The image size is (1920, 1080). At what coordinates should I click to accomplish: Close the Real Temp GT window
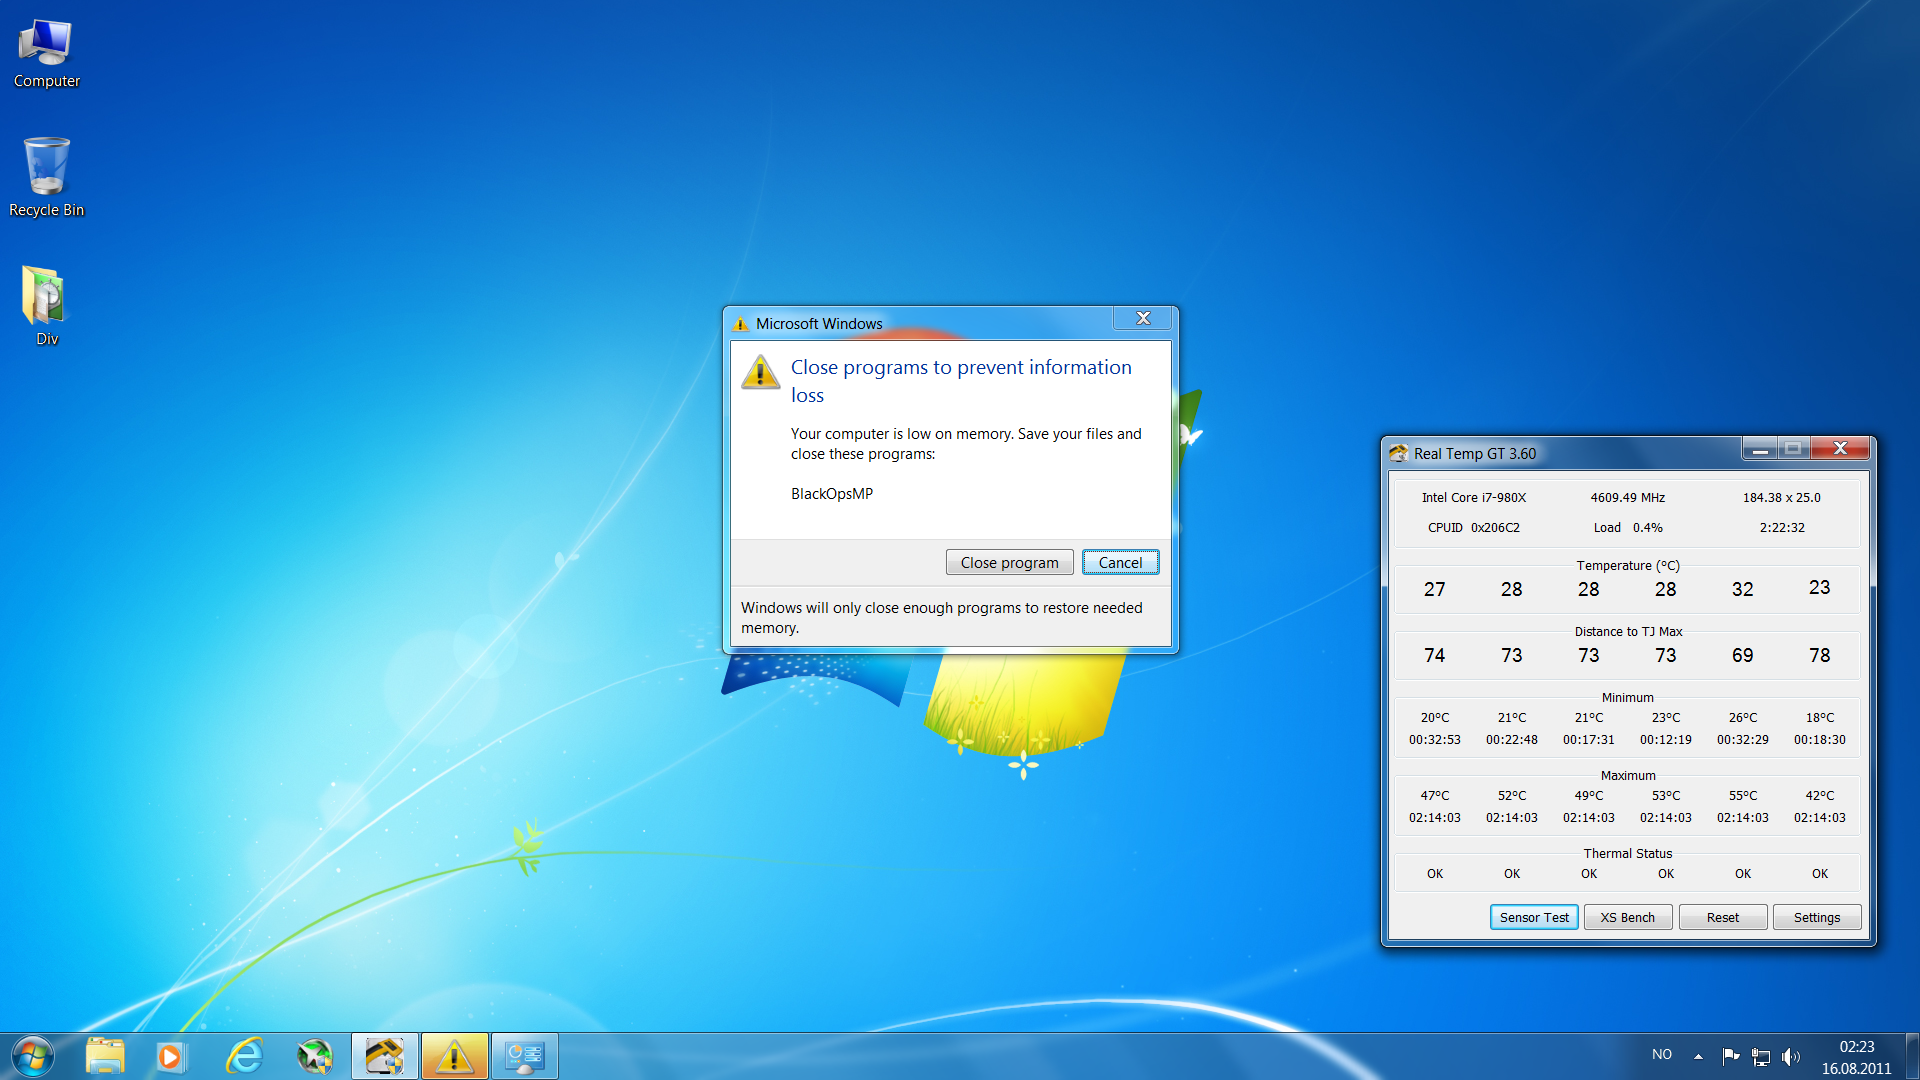(x=1840, y=449)
